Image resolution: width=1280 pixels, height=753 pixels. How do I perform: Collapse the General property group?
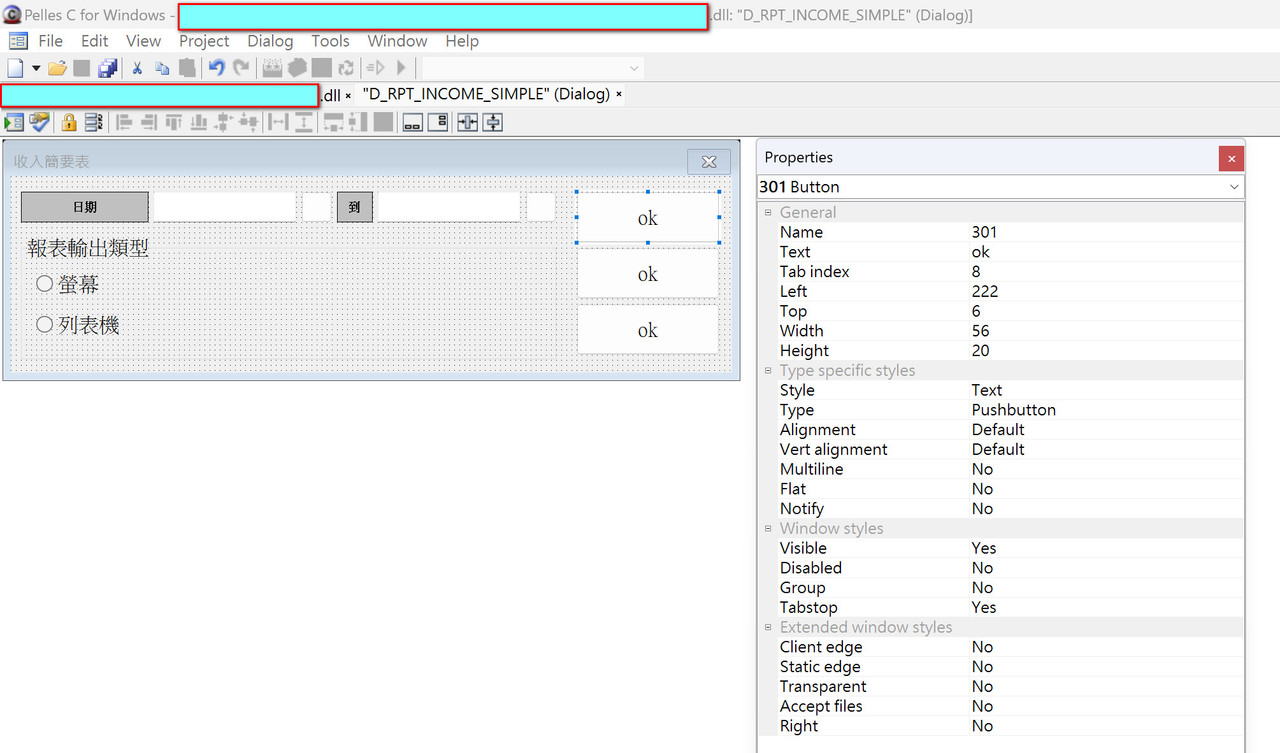tap(768, 212)
